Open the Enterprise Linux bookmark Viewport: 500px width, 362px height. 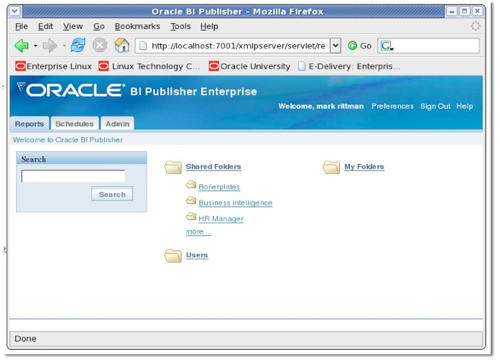click(x=53, y=66)
